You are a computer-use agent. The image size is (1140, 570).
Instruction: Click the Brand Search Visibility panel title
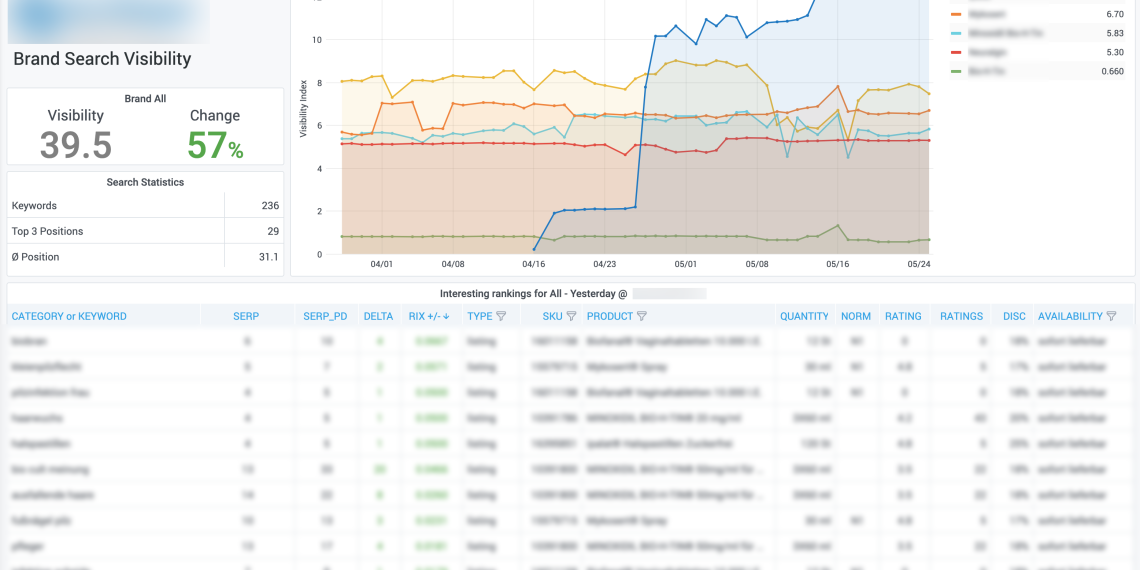tap(102, 59)
